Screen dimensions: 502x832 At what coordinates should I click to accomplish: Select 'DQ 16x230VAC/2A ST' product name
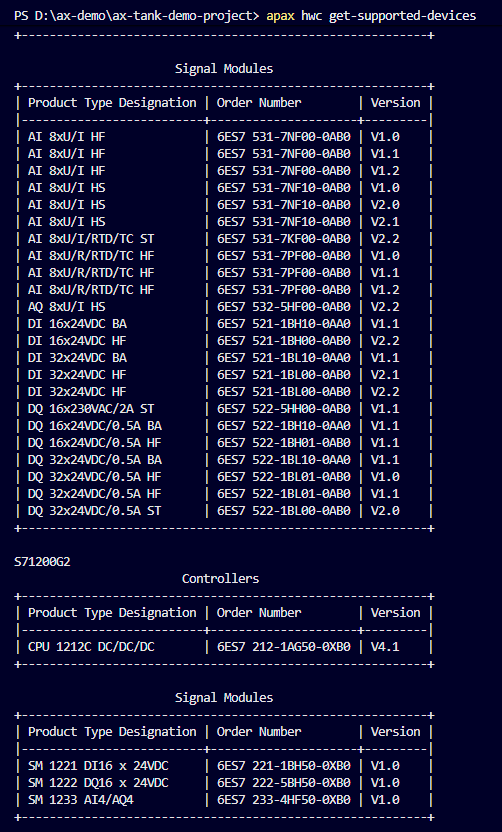91,409
